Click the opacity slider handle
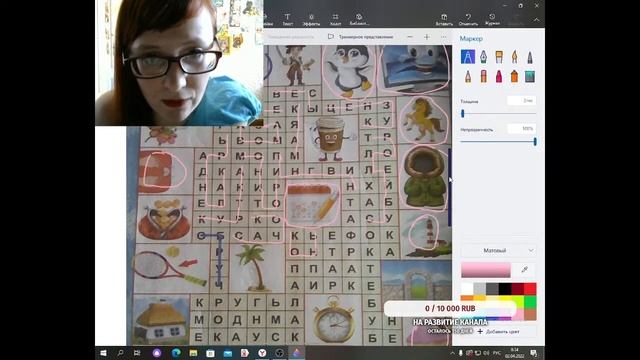Viewport: 640px width, 360px height. [535, 142]
